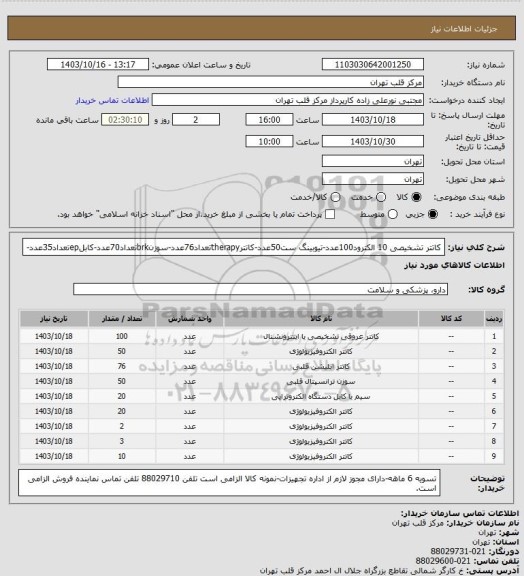This screenshot has width=524, height=576.
Task: Click the announcement date field 1403/10/16 - 13:17
Action: coord(98,65)
